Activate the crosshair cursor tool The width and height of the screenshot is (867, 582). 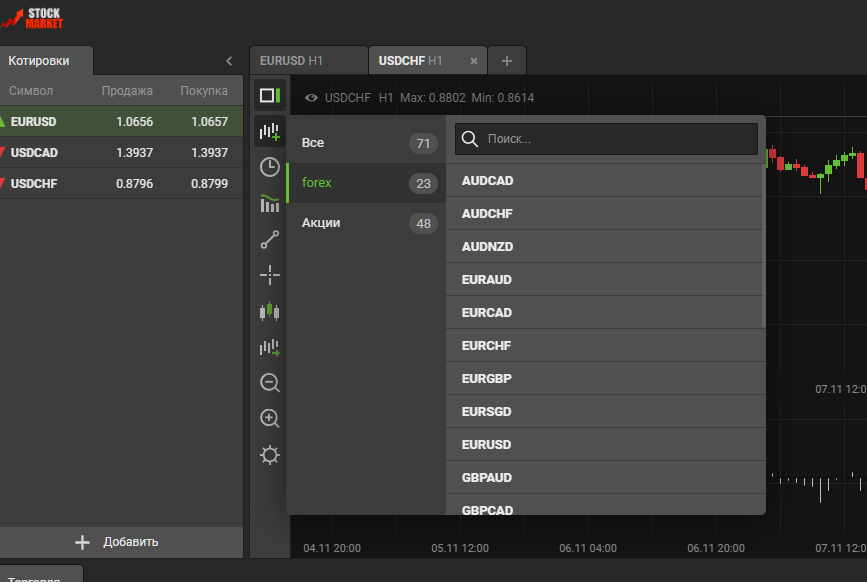coord(269,275)
